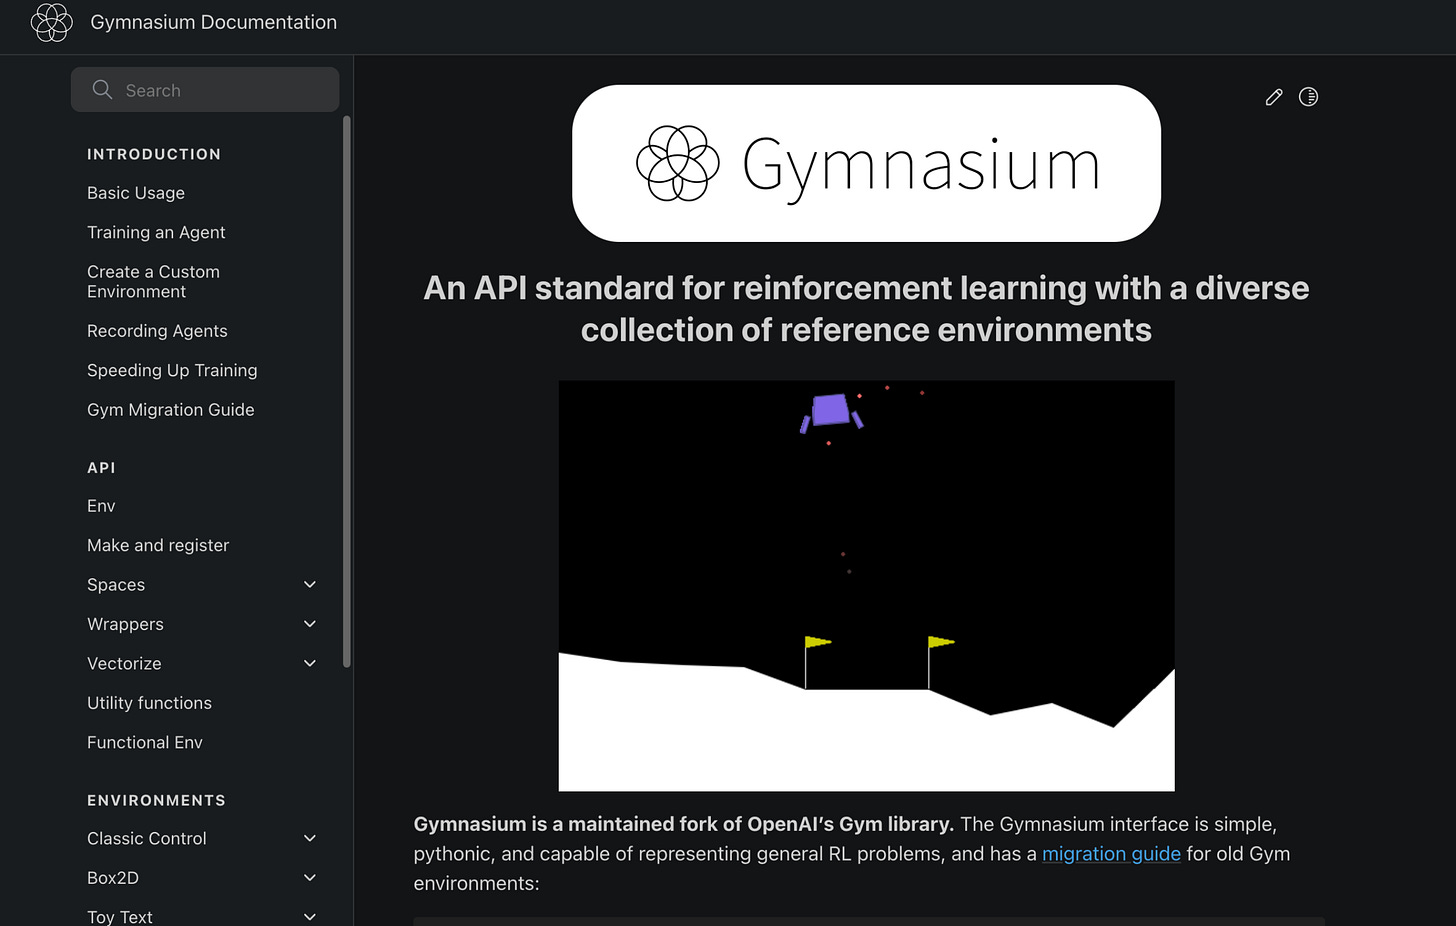Expand the Vectorize section chevron
This screenshot has width=1456, height=926.
pos(310,664)
